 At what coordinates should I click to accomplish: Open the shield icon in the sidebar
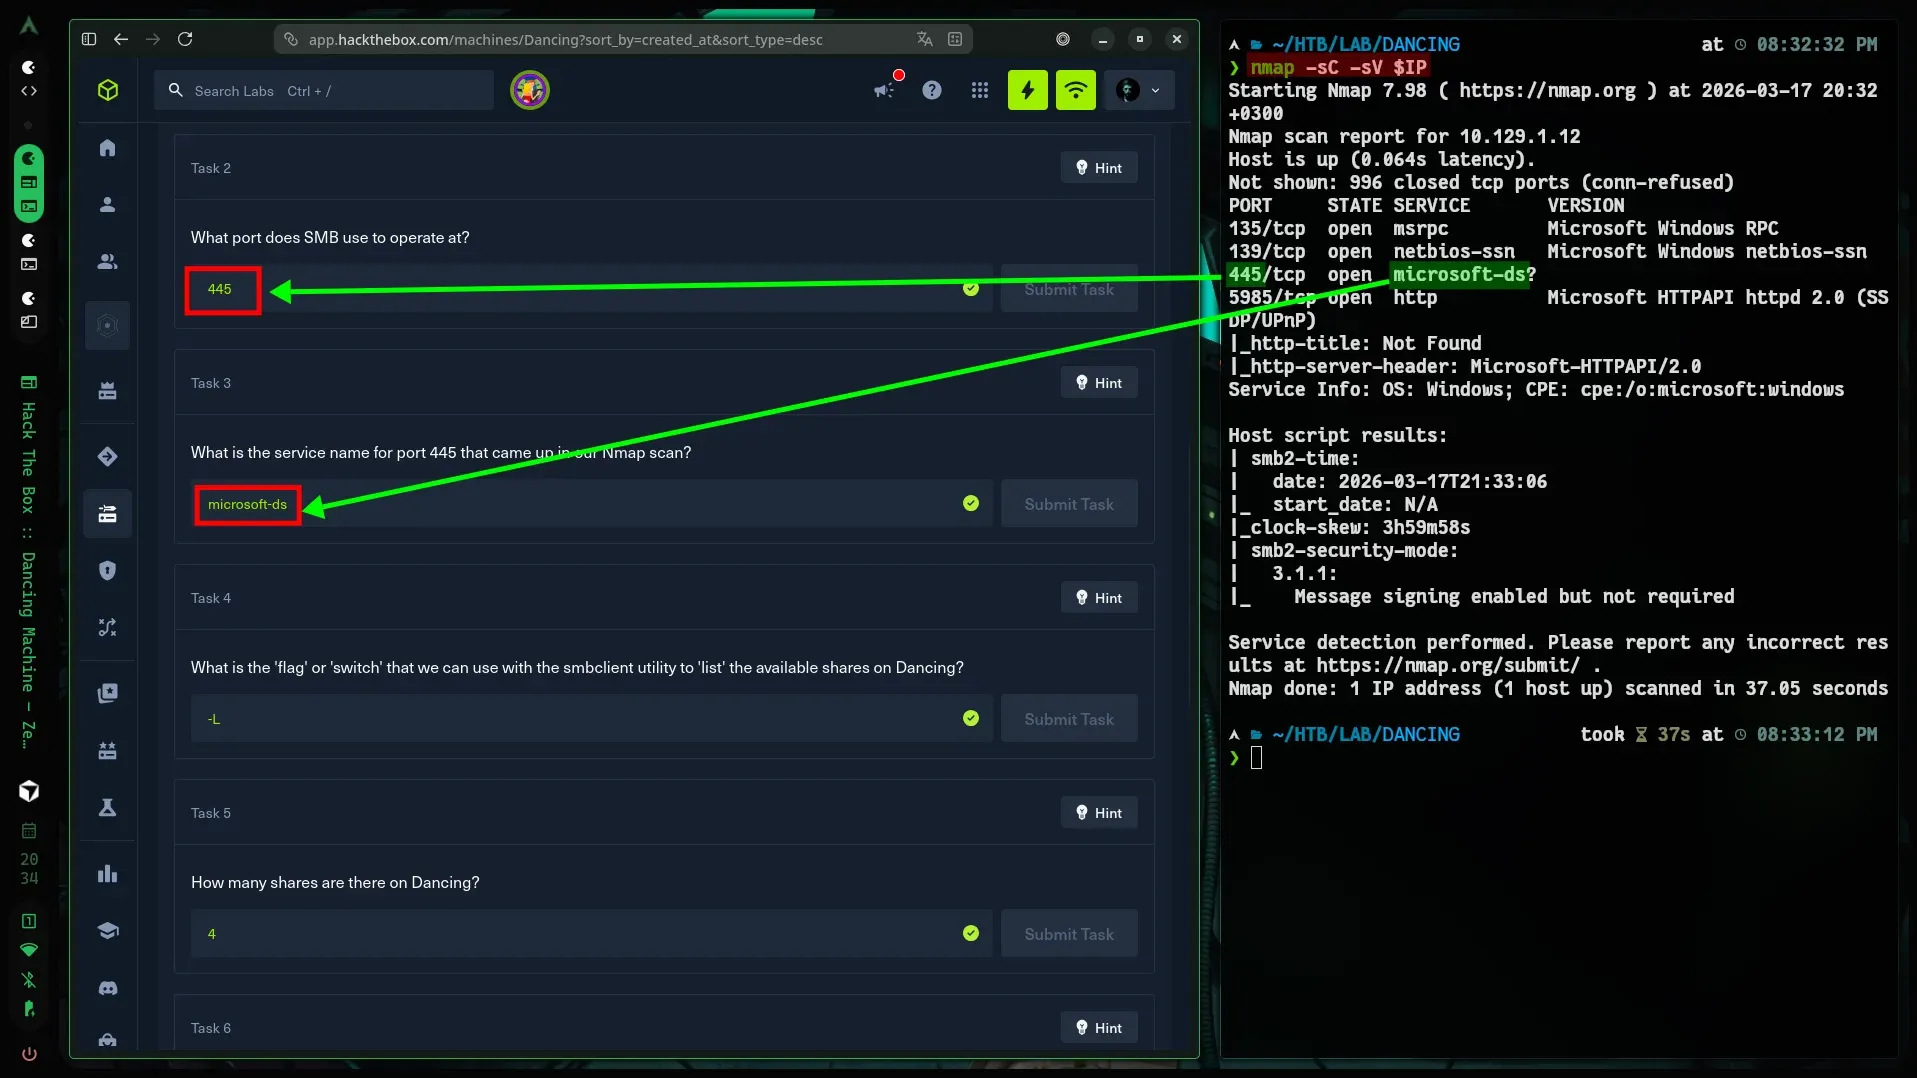(108, 570)
